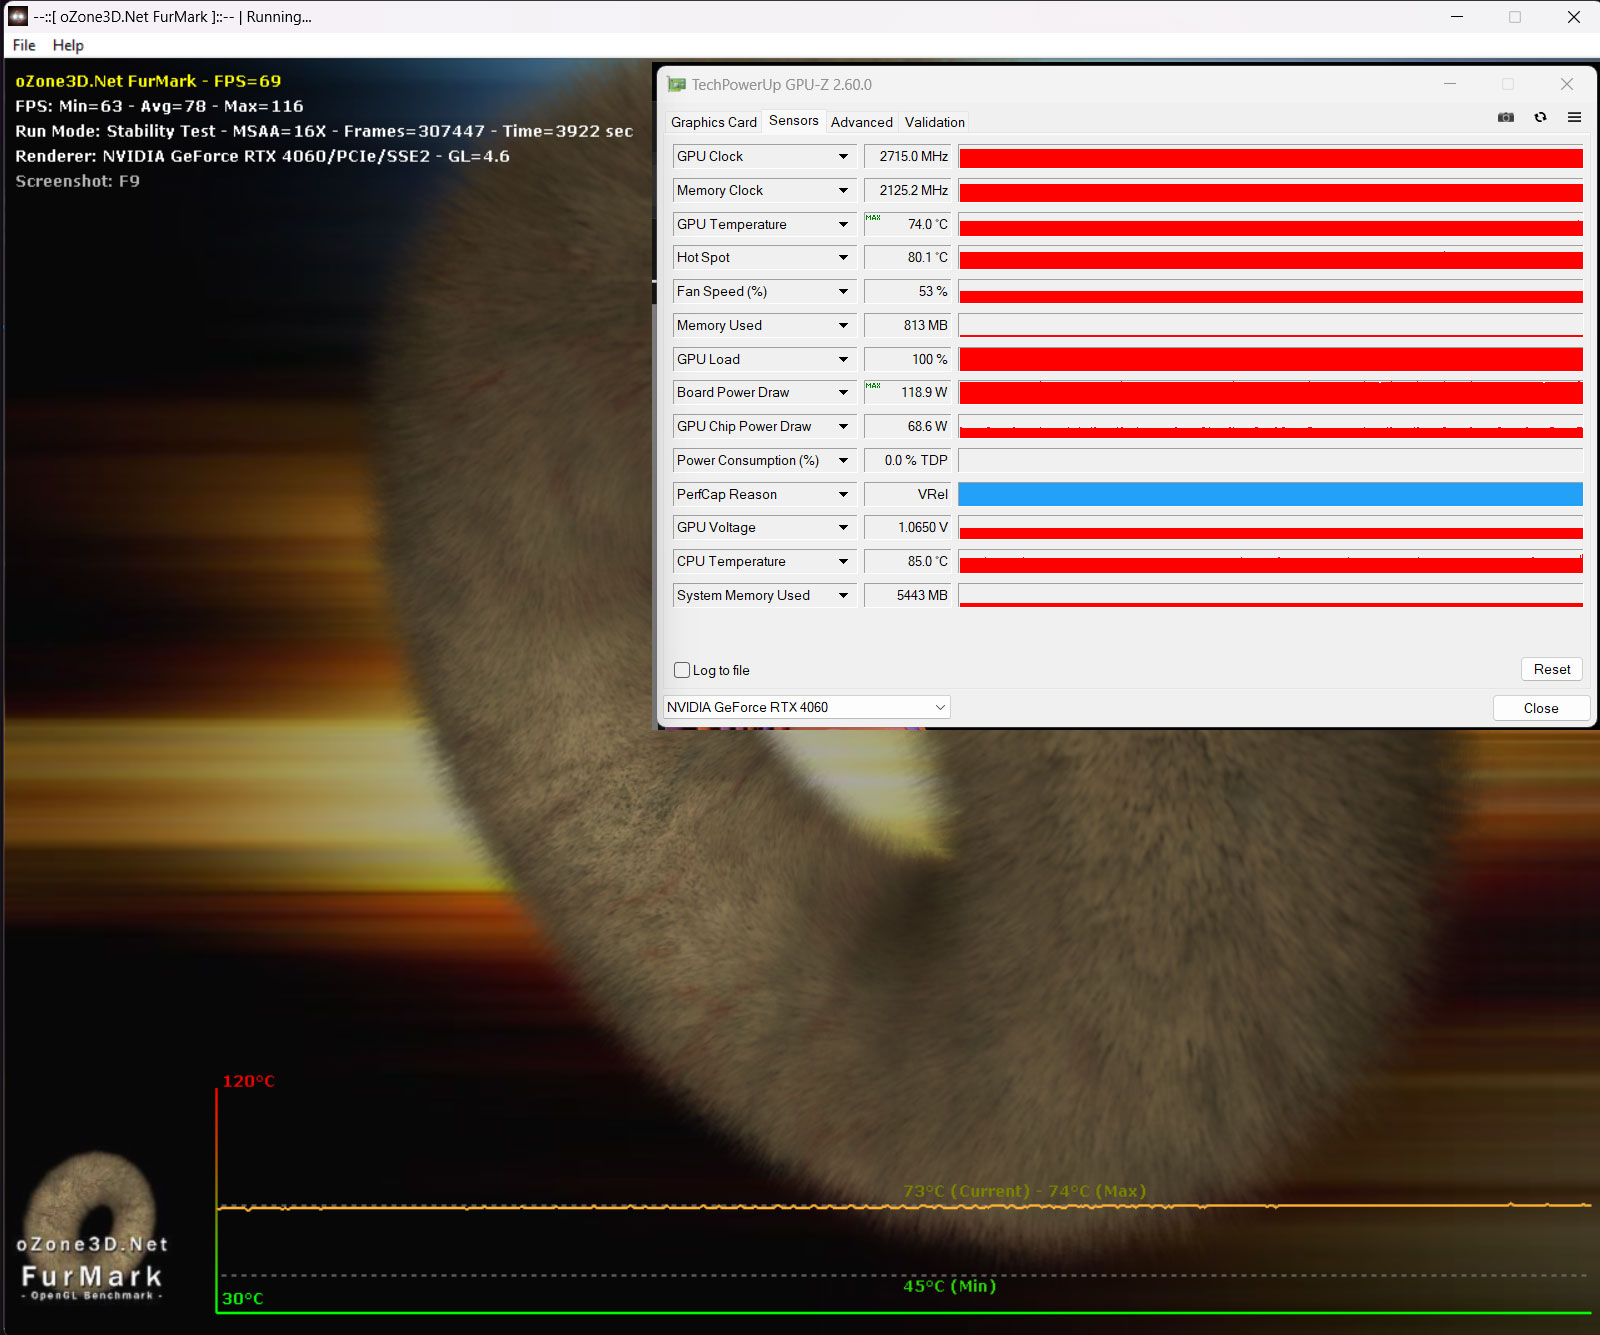Click the PerfCap Reason blue graph bar

pos(1270,495)
